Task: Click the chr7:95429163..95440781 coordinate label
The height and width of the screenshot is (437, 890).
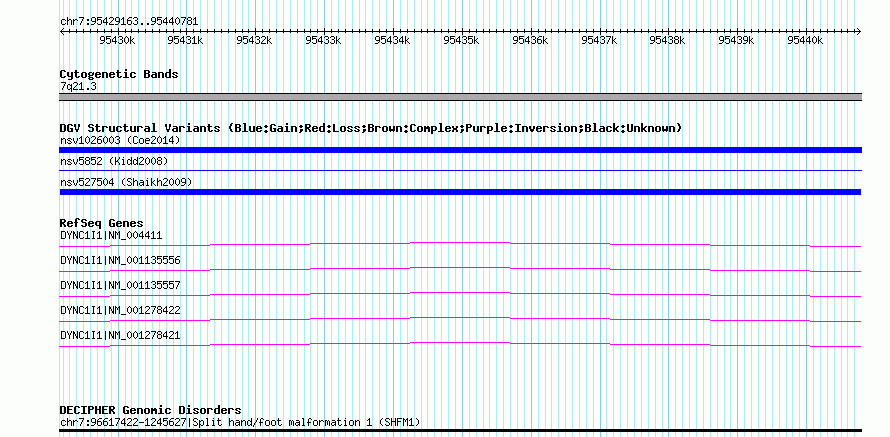Action: (x=129, y=21)
